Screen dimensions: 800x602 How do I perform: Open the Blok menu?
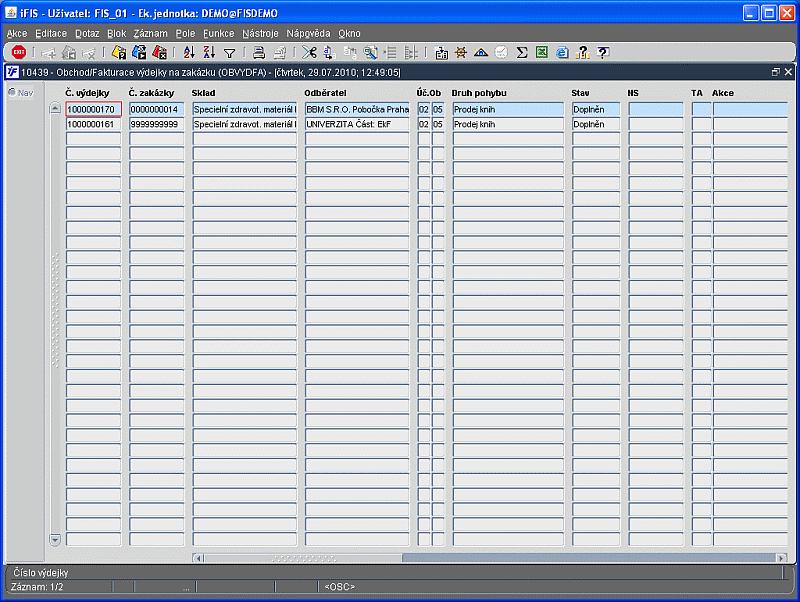coord(116,33)
